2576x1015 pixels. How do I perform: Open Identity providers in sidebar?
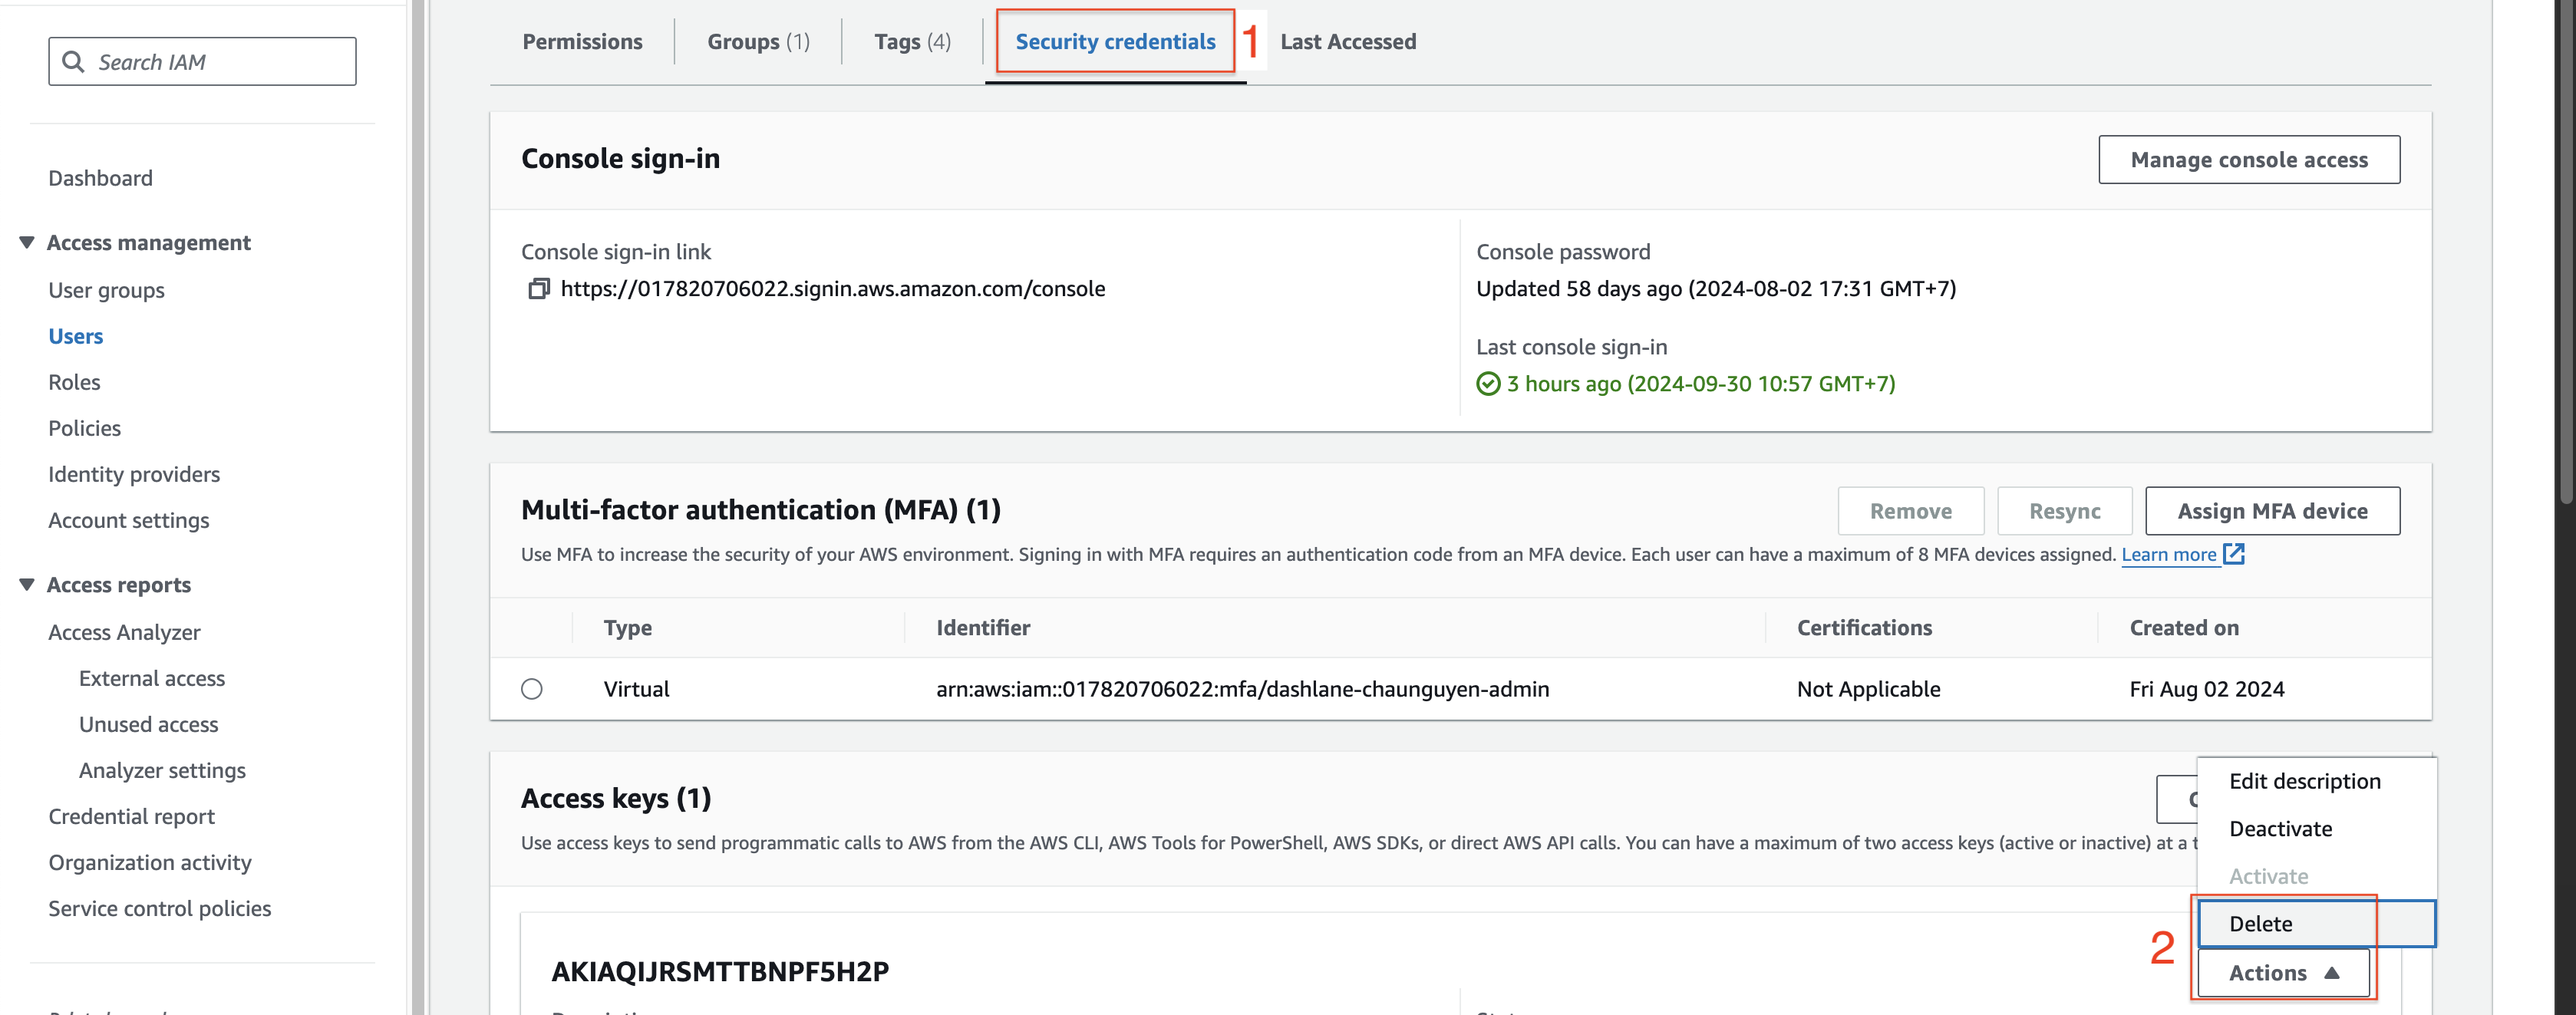click(x=134, y=474)
